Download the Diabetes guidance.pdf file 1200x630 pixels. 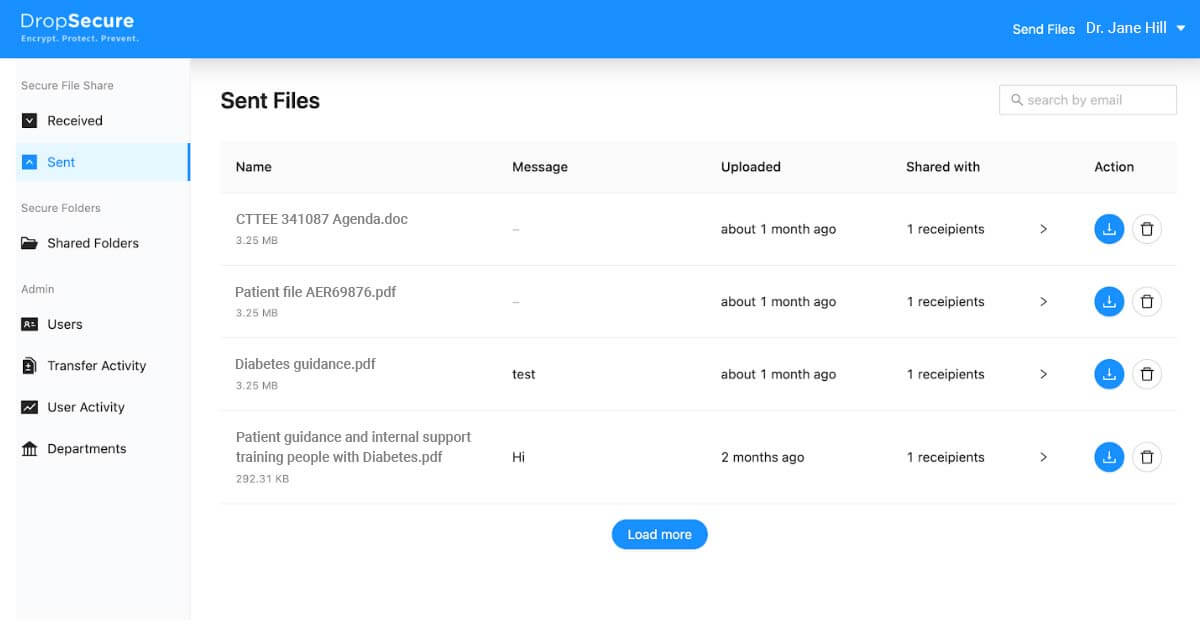[1109, 374]
